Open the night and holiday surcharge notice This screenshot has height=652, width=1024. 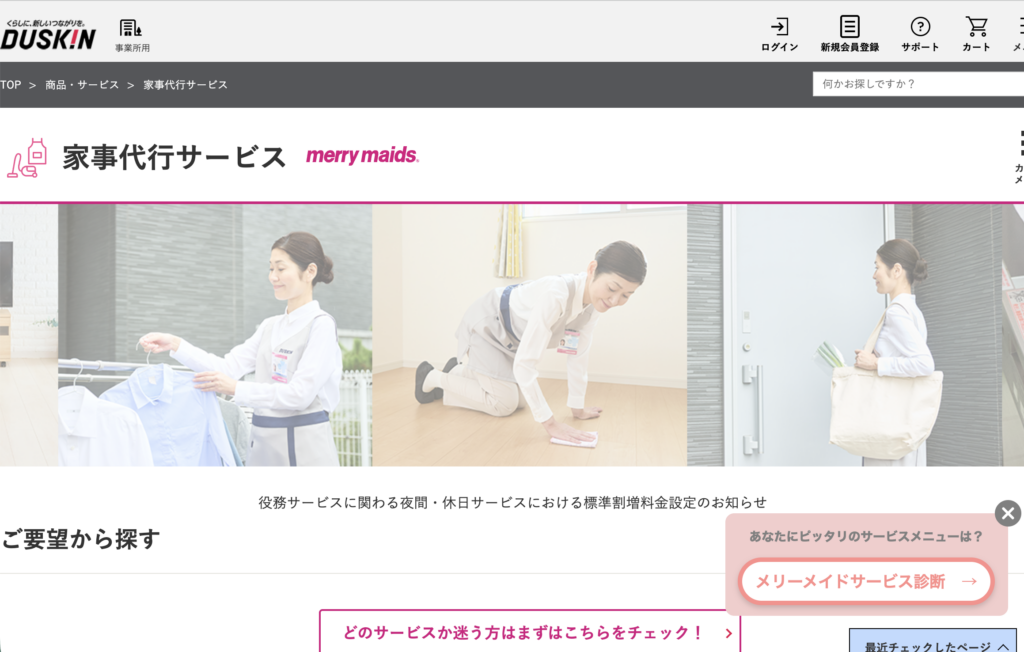point(512,502)
